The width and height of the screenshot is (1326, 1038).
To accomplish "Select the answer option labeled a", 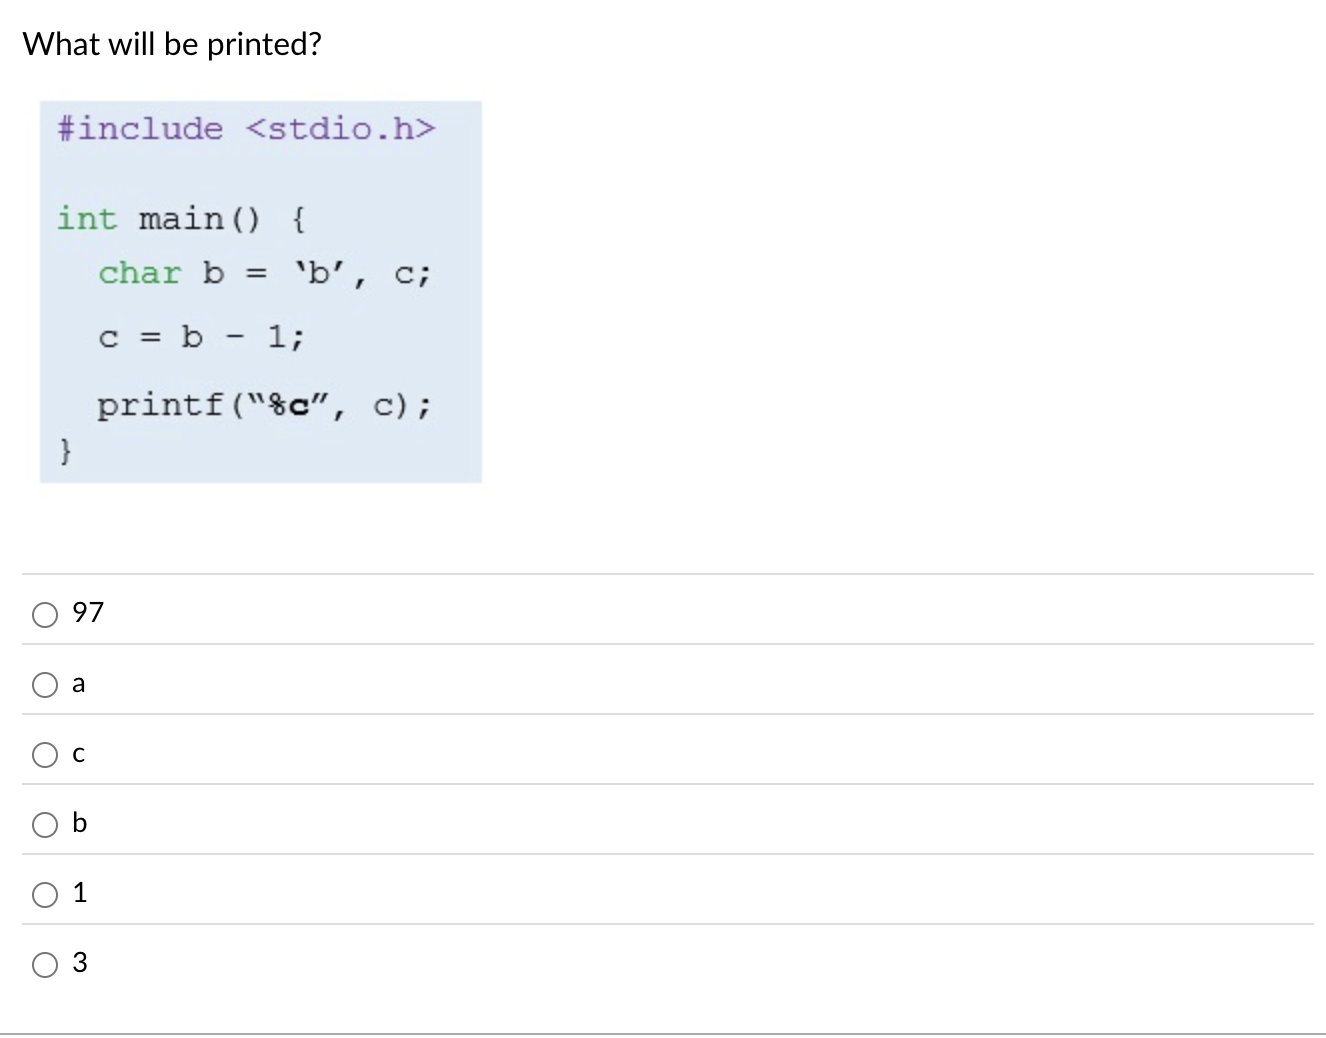I will tap(44, 684).
